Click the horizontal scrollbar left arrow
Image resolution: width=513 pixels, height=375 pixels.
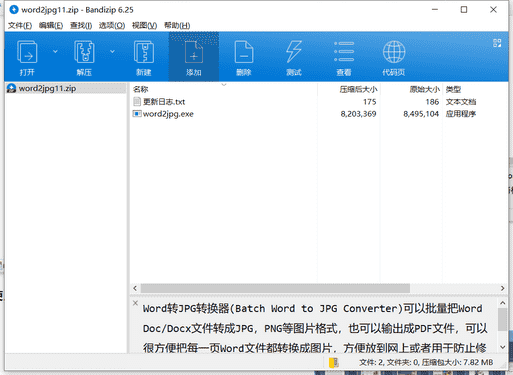(135, 288)
